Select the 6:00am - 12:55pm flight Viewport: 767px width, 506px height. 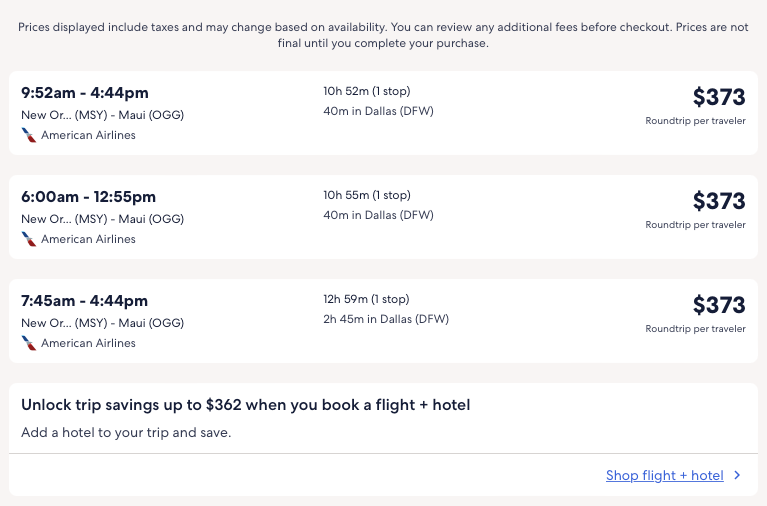[x=88, y=197]
